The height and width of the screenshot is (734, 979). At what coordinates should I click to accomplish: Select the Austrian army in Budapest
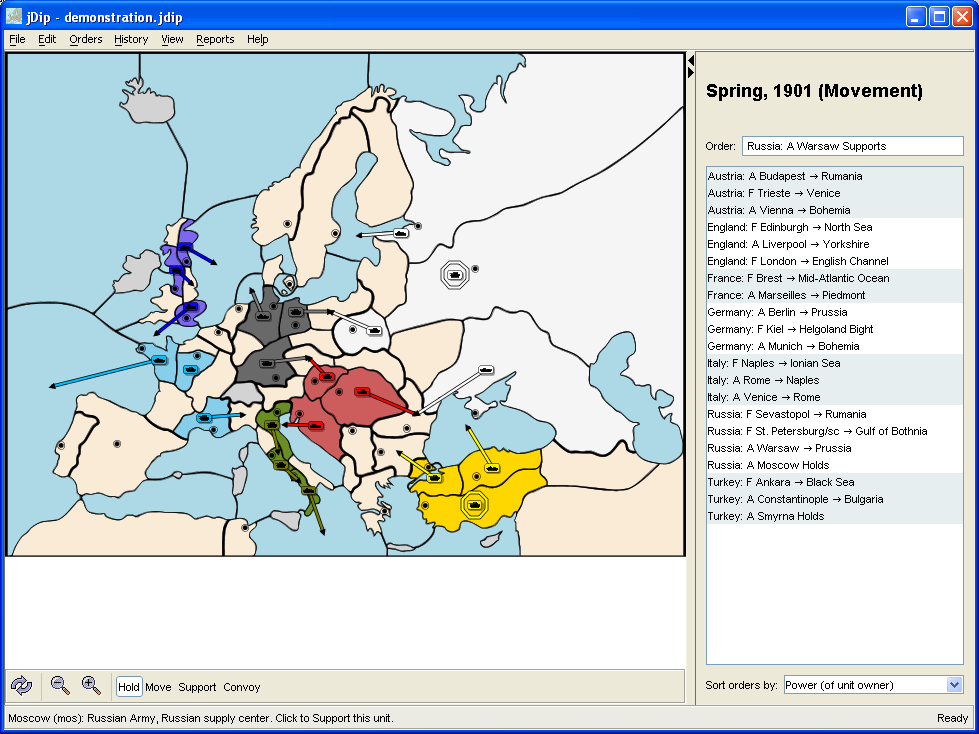point(362,391)
